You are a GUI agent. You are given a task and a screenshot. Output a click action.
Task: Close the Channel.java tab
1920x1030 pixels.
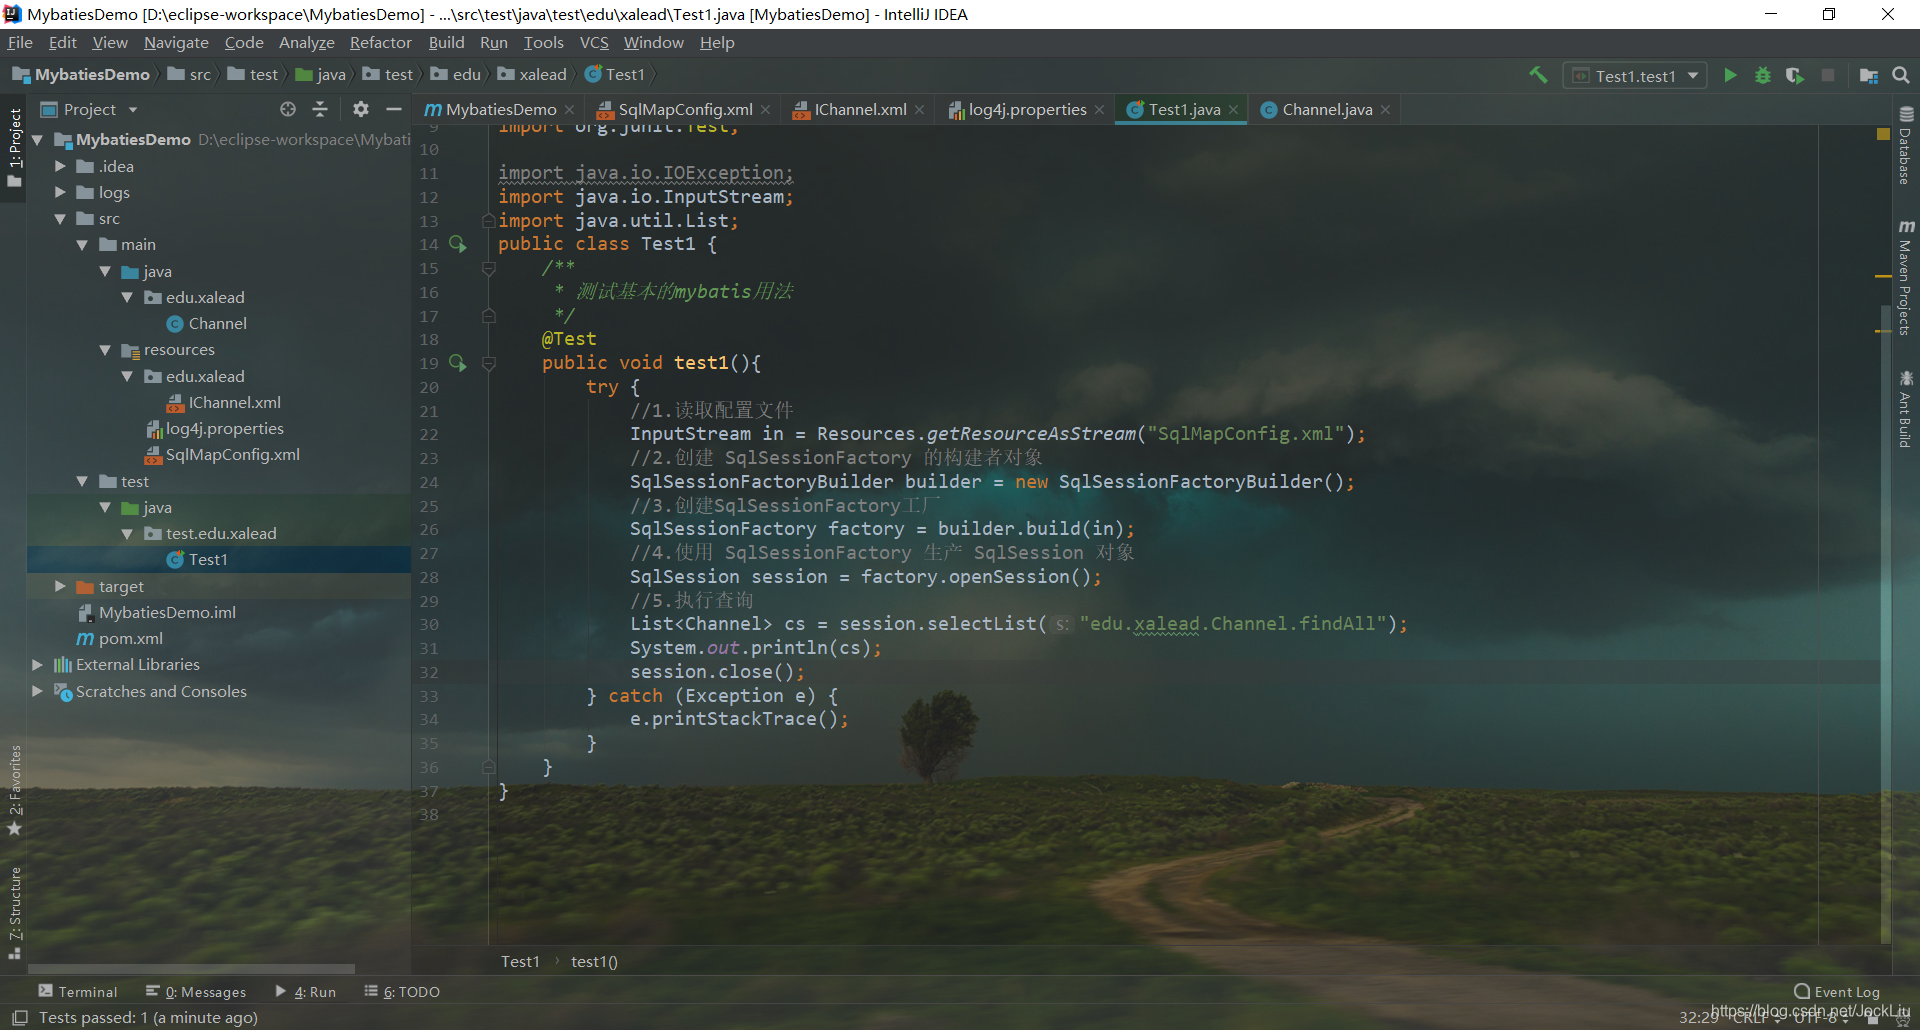click(1385, 110)
